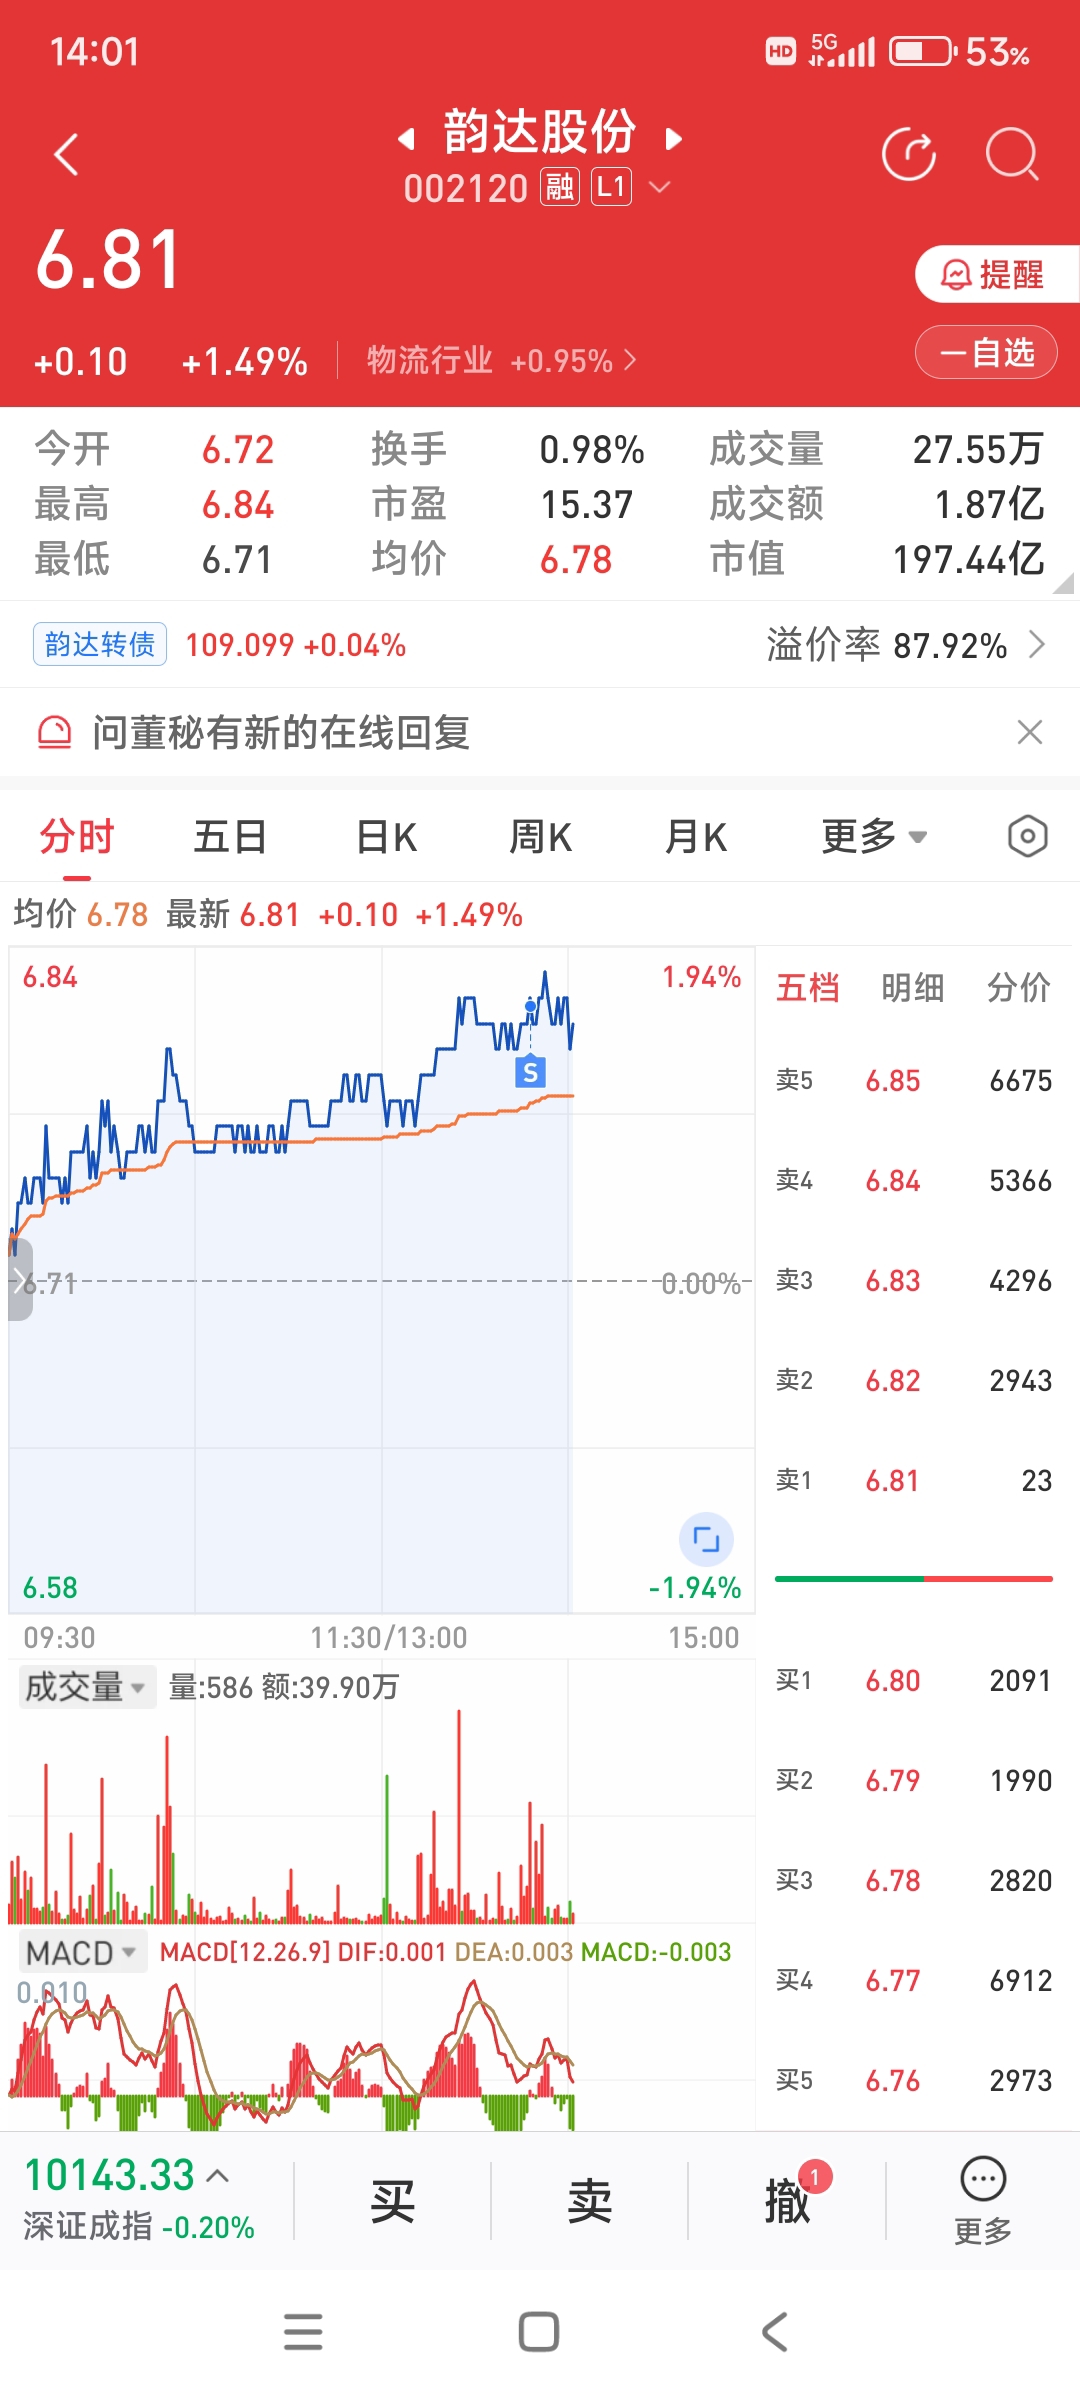
Task: Open 物流行业 sector details
Action: coord(502,360)
